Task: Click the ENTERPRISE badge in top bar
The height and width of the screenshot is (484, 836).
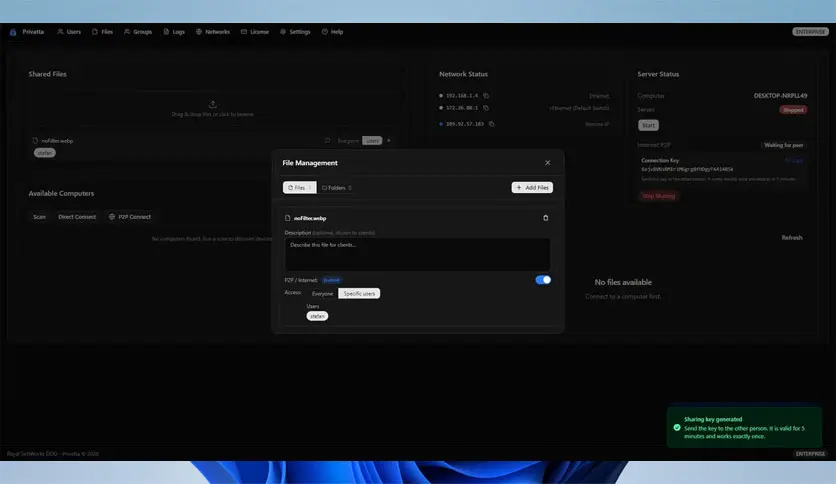Action: [810, 32]
